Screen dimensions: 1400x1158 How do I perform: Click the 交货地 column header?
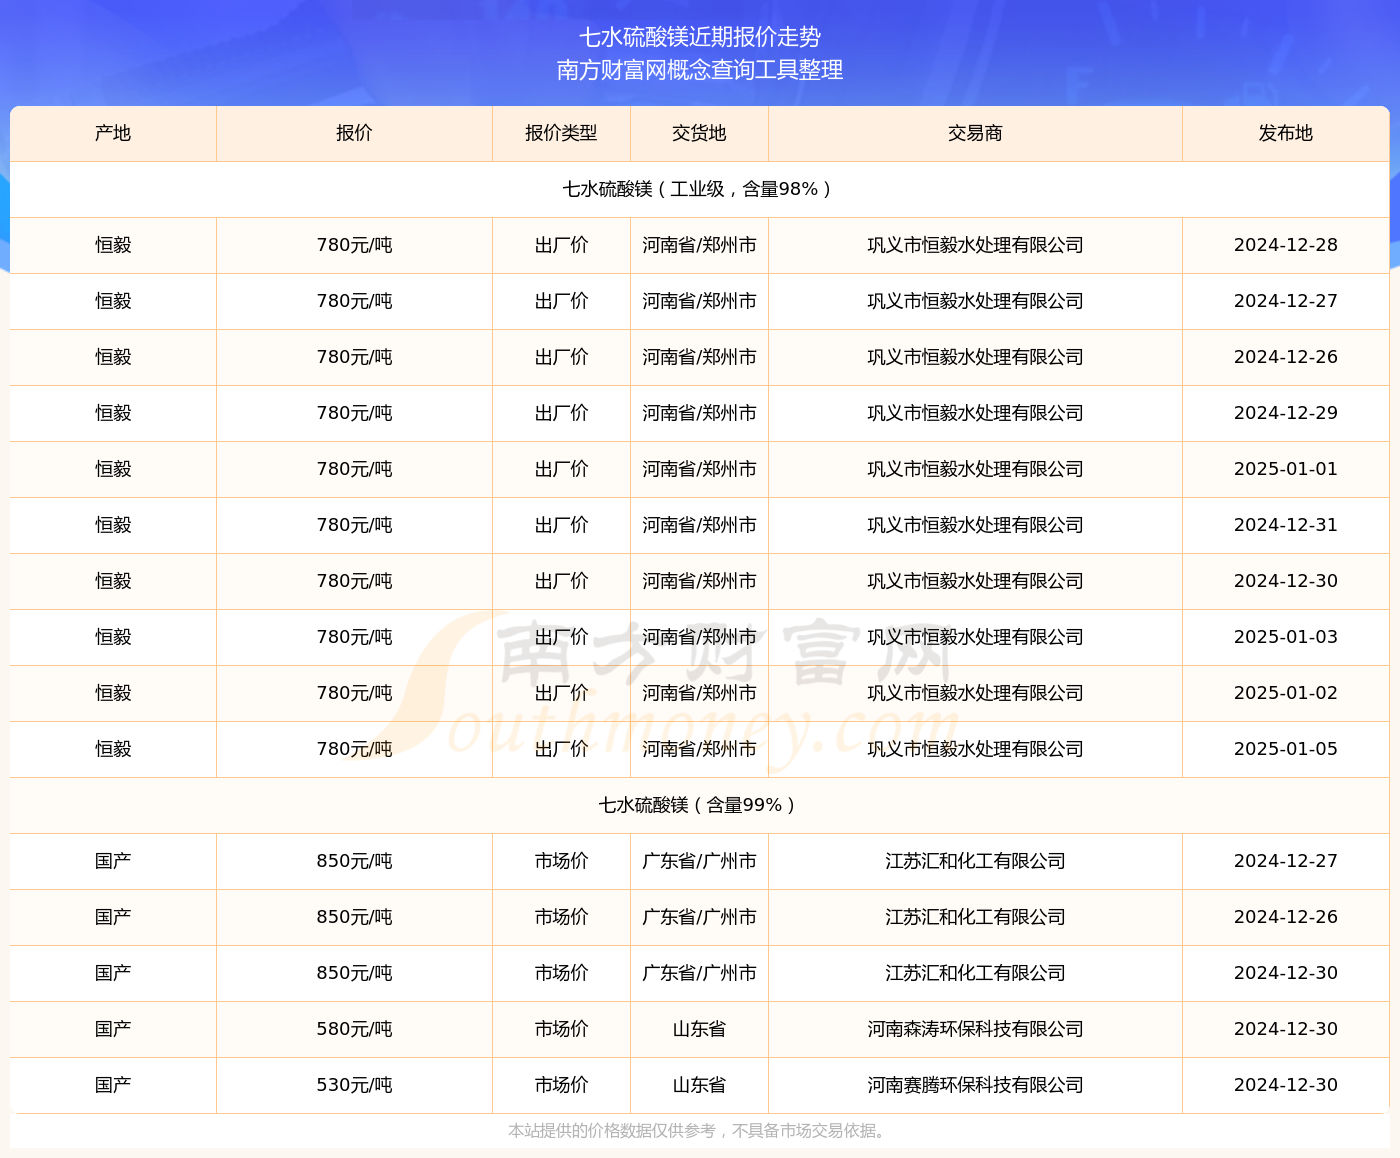pos(699,133)
